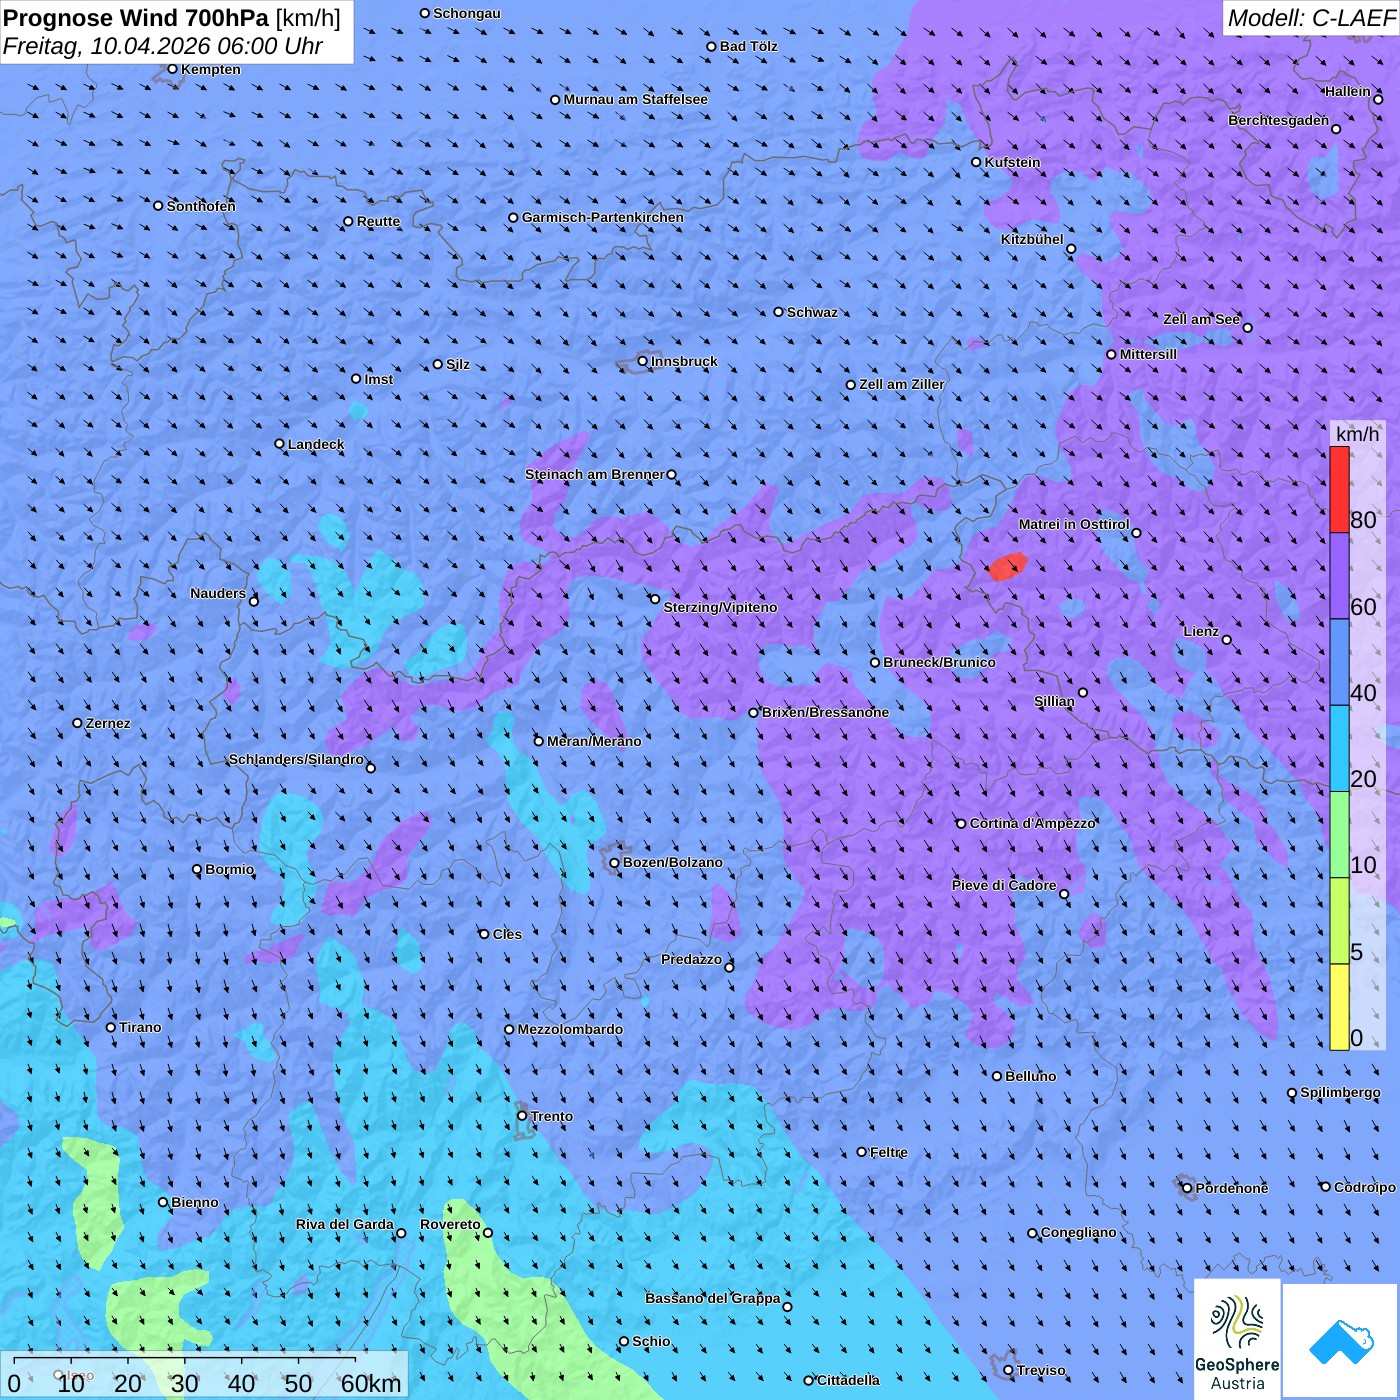Click the Pieve di Cadore label
The width and height of the screenshot is (1400, 1400).
tap(1004, 885)
